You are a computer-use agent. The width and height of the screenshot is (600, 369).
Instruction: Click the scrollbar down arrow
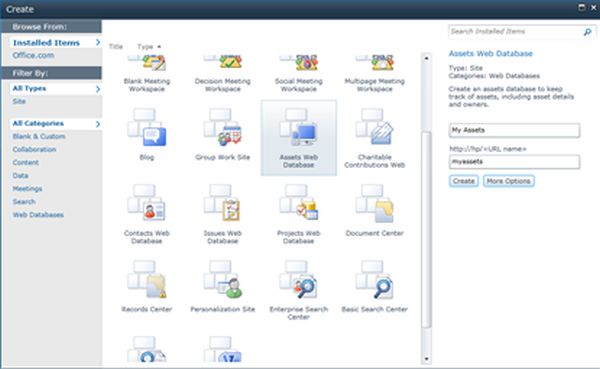426,359
